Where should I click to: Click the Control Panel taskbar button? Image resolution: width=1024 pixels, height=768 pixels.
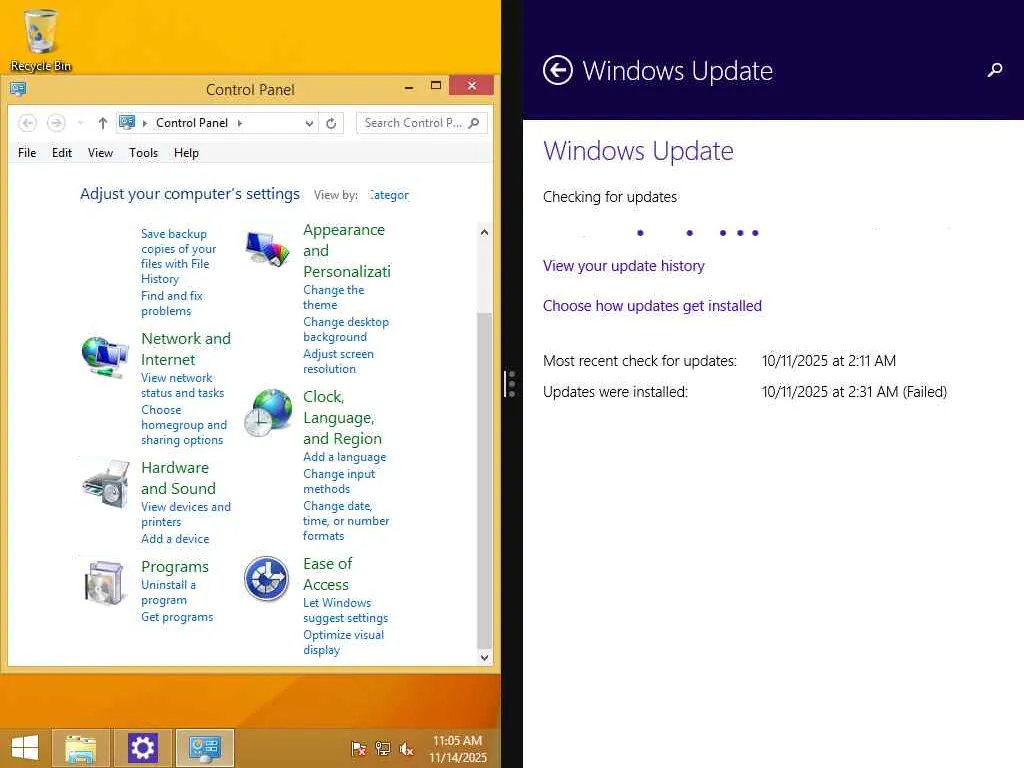coord(205,748)
